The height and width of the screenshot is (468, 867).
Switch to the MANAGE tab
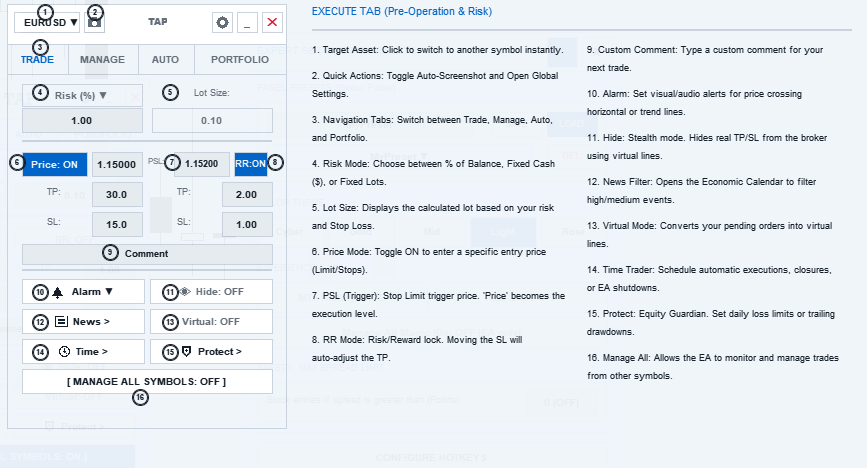pyautogui.click(x=102, y=59)
